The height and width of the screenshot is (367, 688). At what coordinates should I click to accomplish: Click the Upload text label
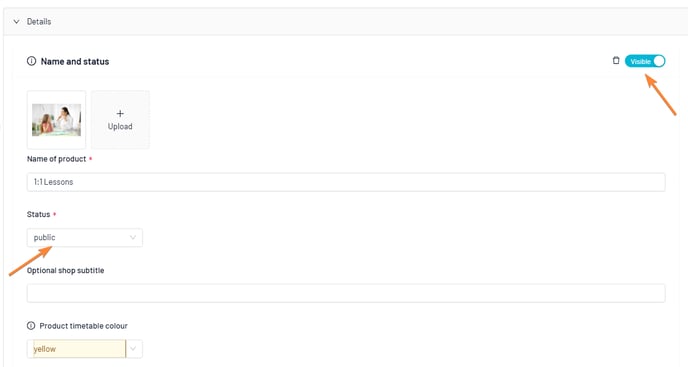point(120,126)
